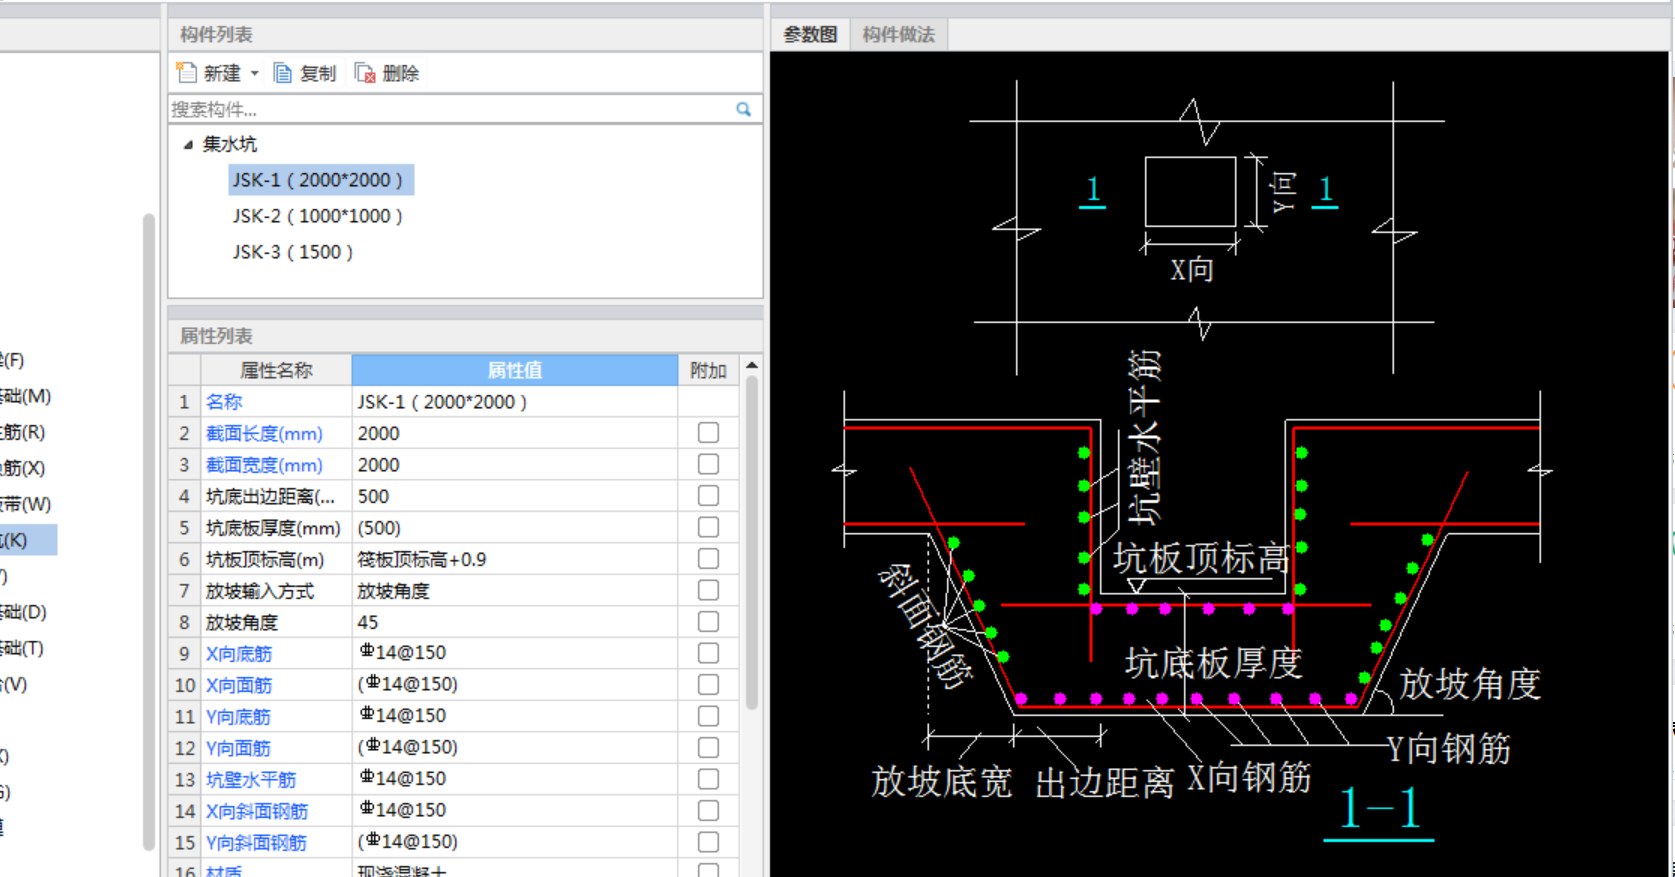Click the X向斜面钢筋 property name
This screenshot has height=877, width=1675.
(x=257, y=811)
